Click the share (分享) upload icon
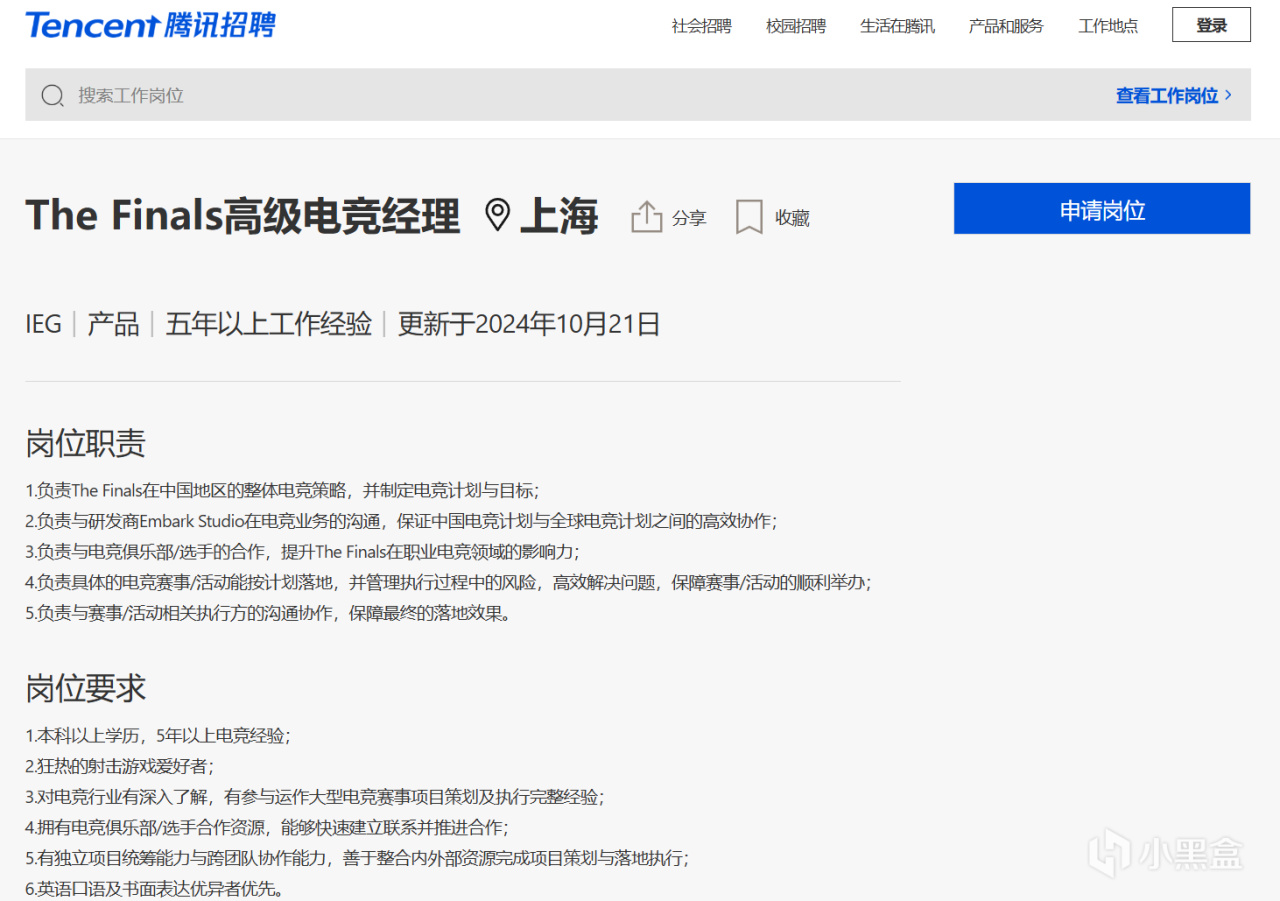 click(x=647, y=217)
